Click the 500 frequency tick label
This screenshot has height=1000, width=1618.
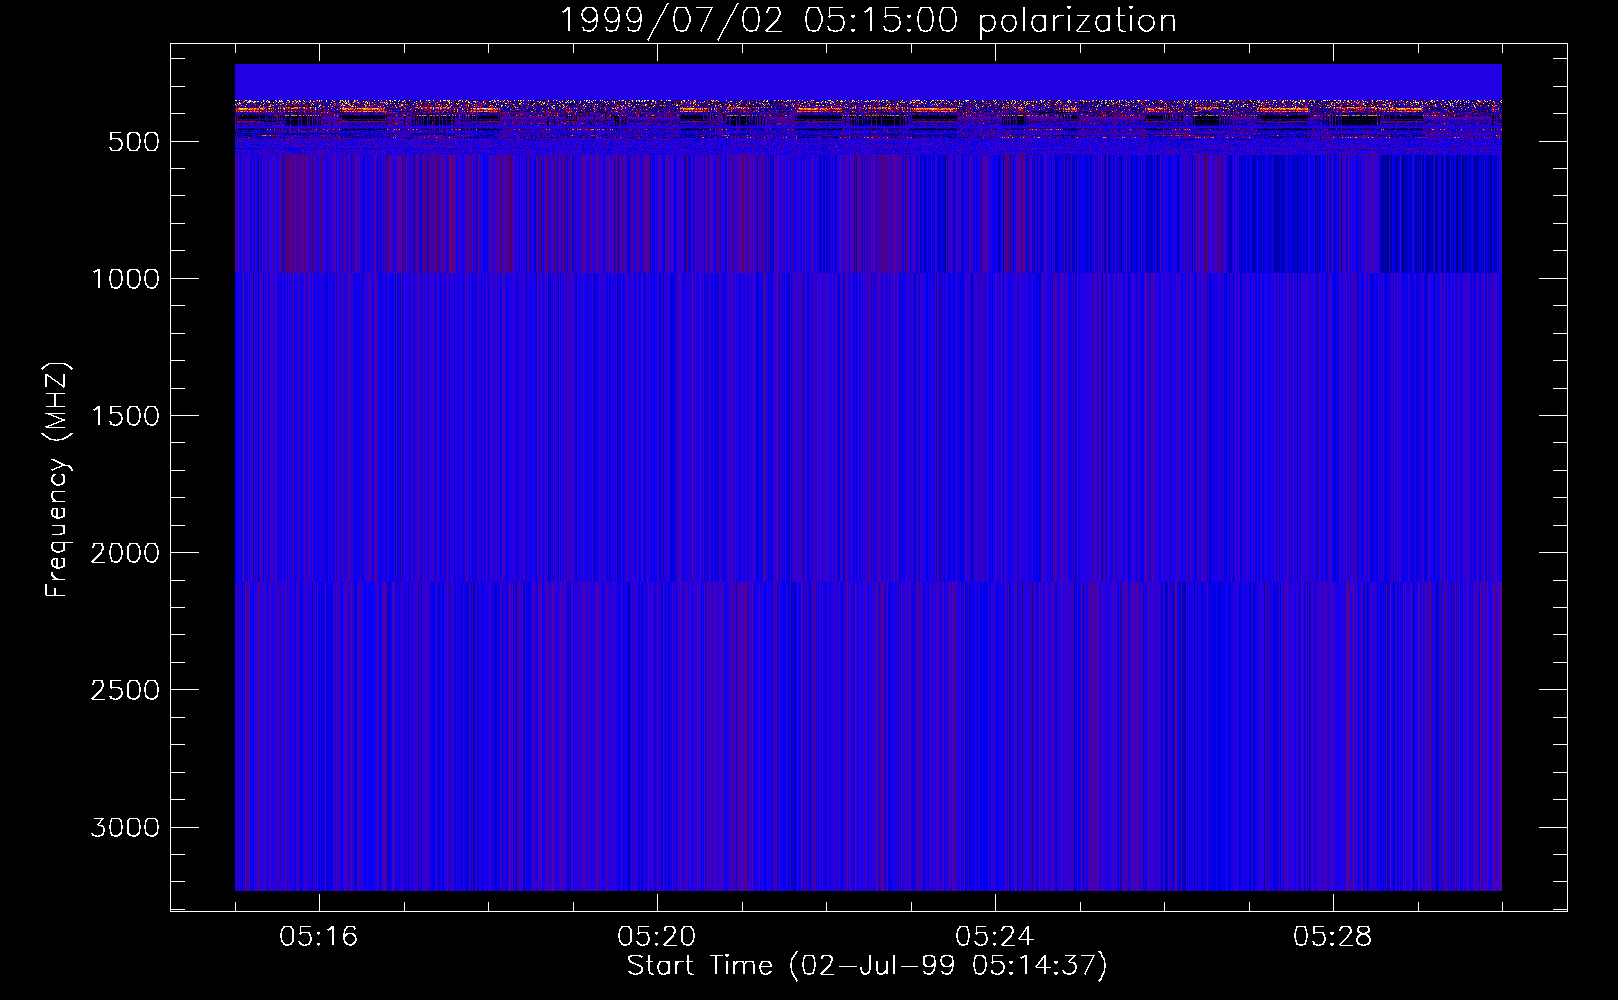(134, 142)
